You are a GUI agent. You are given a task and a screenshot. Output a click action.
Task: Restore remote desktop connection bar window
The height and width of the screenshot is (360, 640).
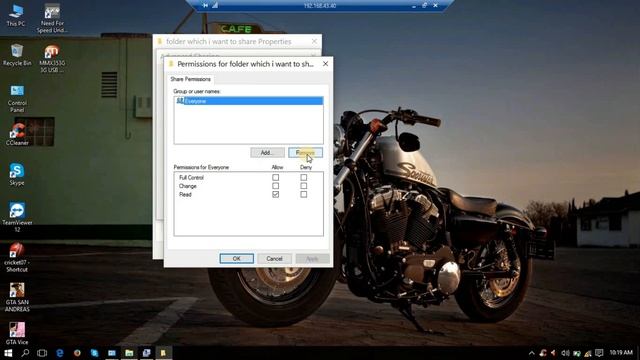click(x=424, y=5)
